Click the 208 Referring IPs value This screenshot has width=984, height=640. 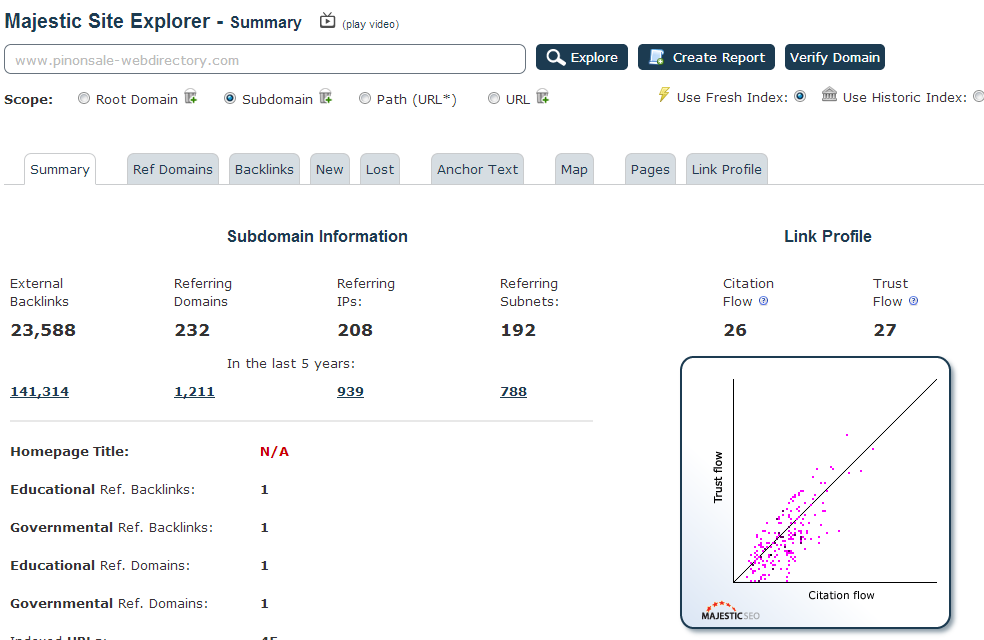[x=355, y=330]
